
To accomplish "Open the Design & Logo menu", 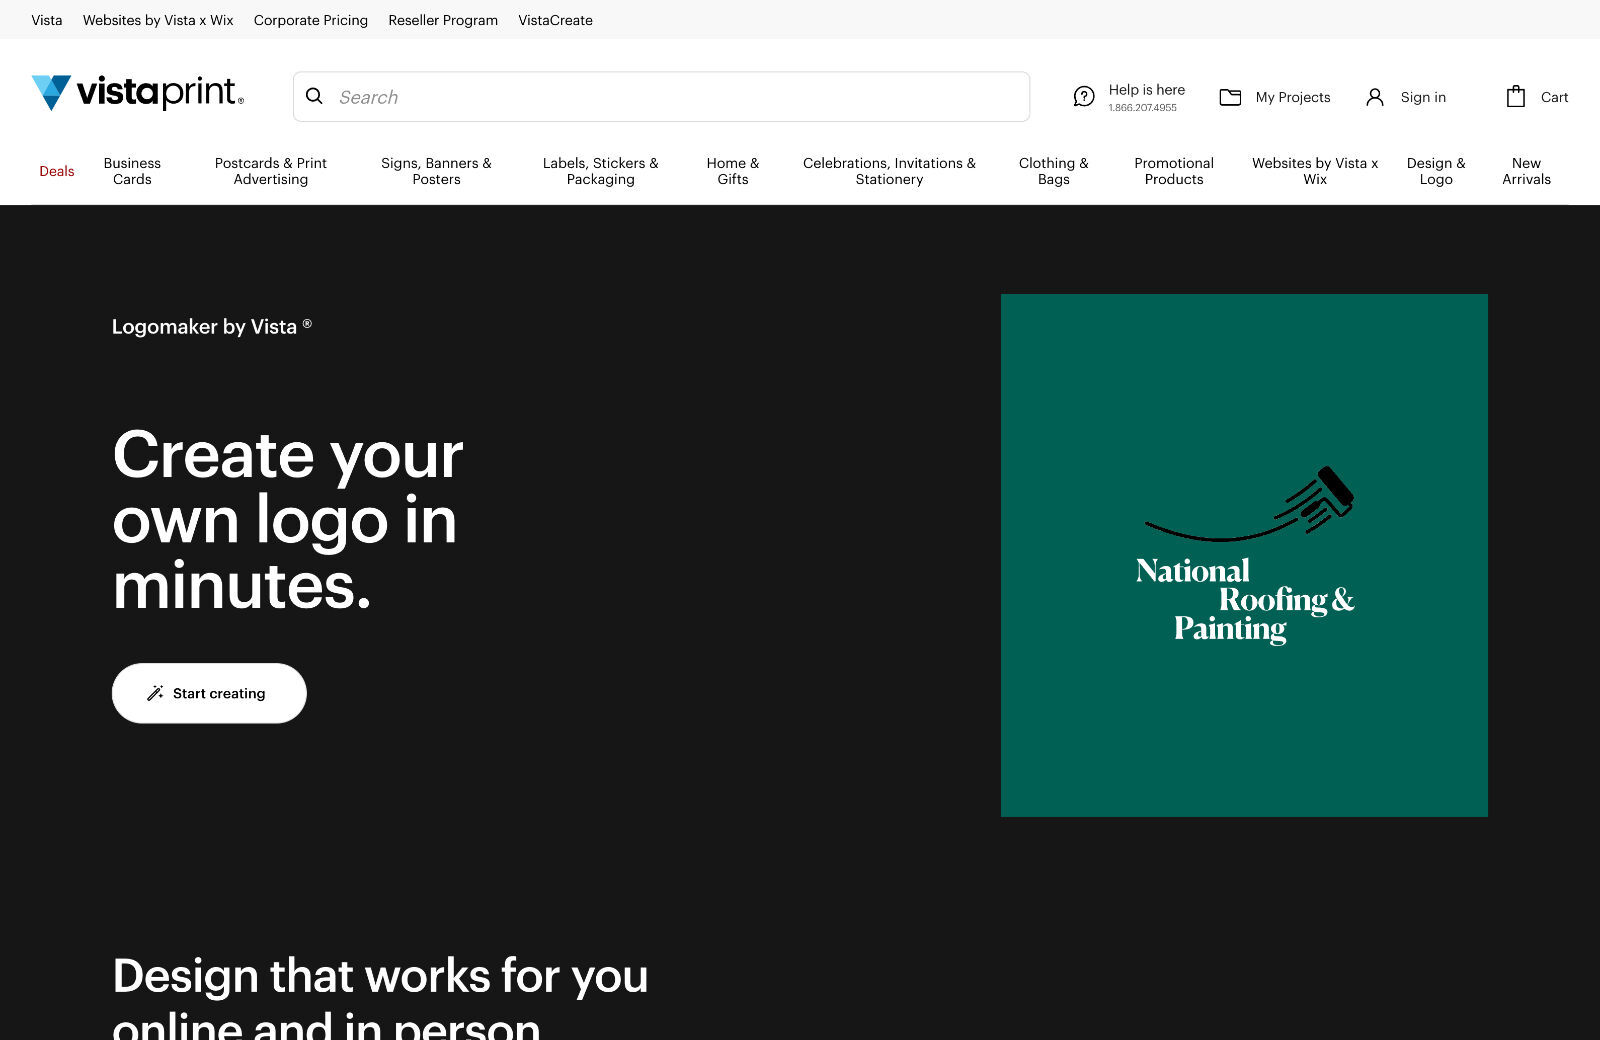I will (1436, 171).
